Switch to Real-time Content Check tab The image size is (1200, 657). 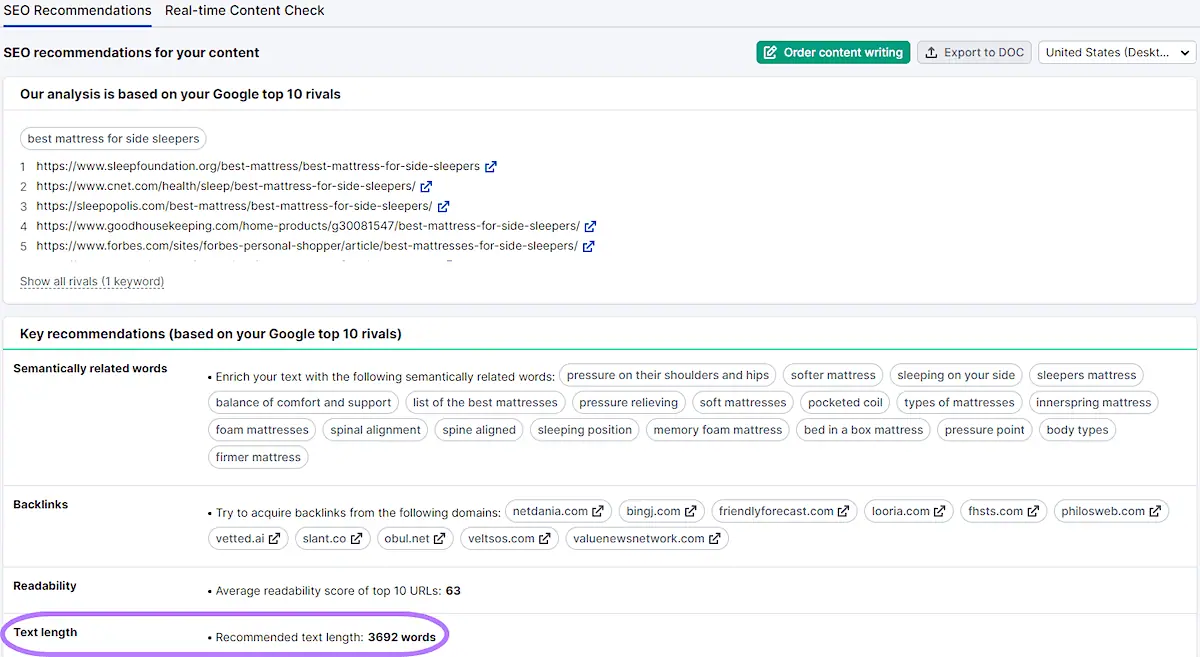(244, 11)
